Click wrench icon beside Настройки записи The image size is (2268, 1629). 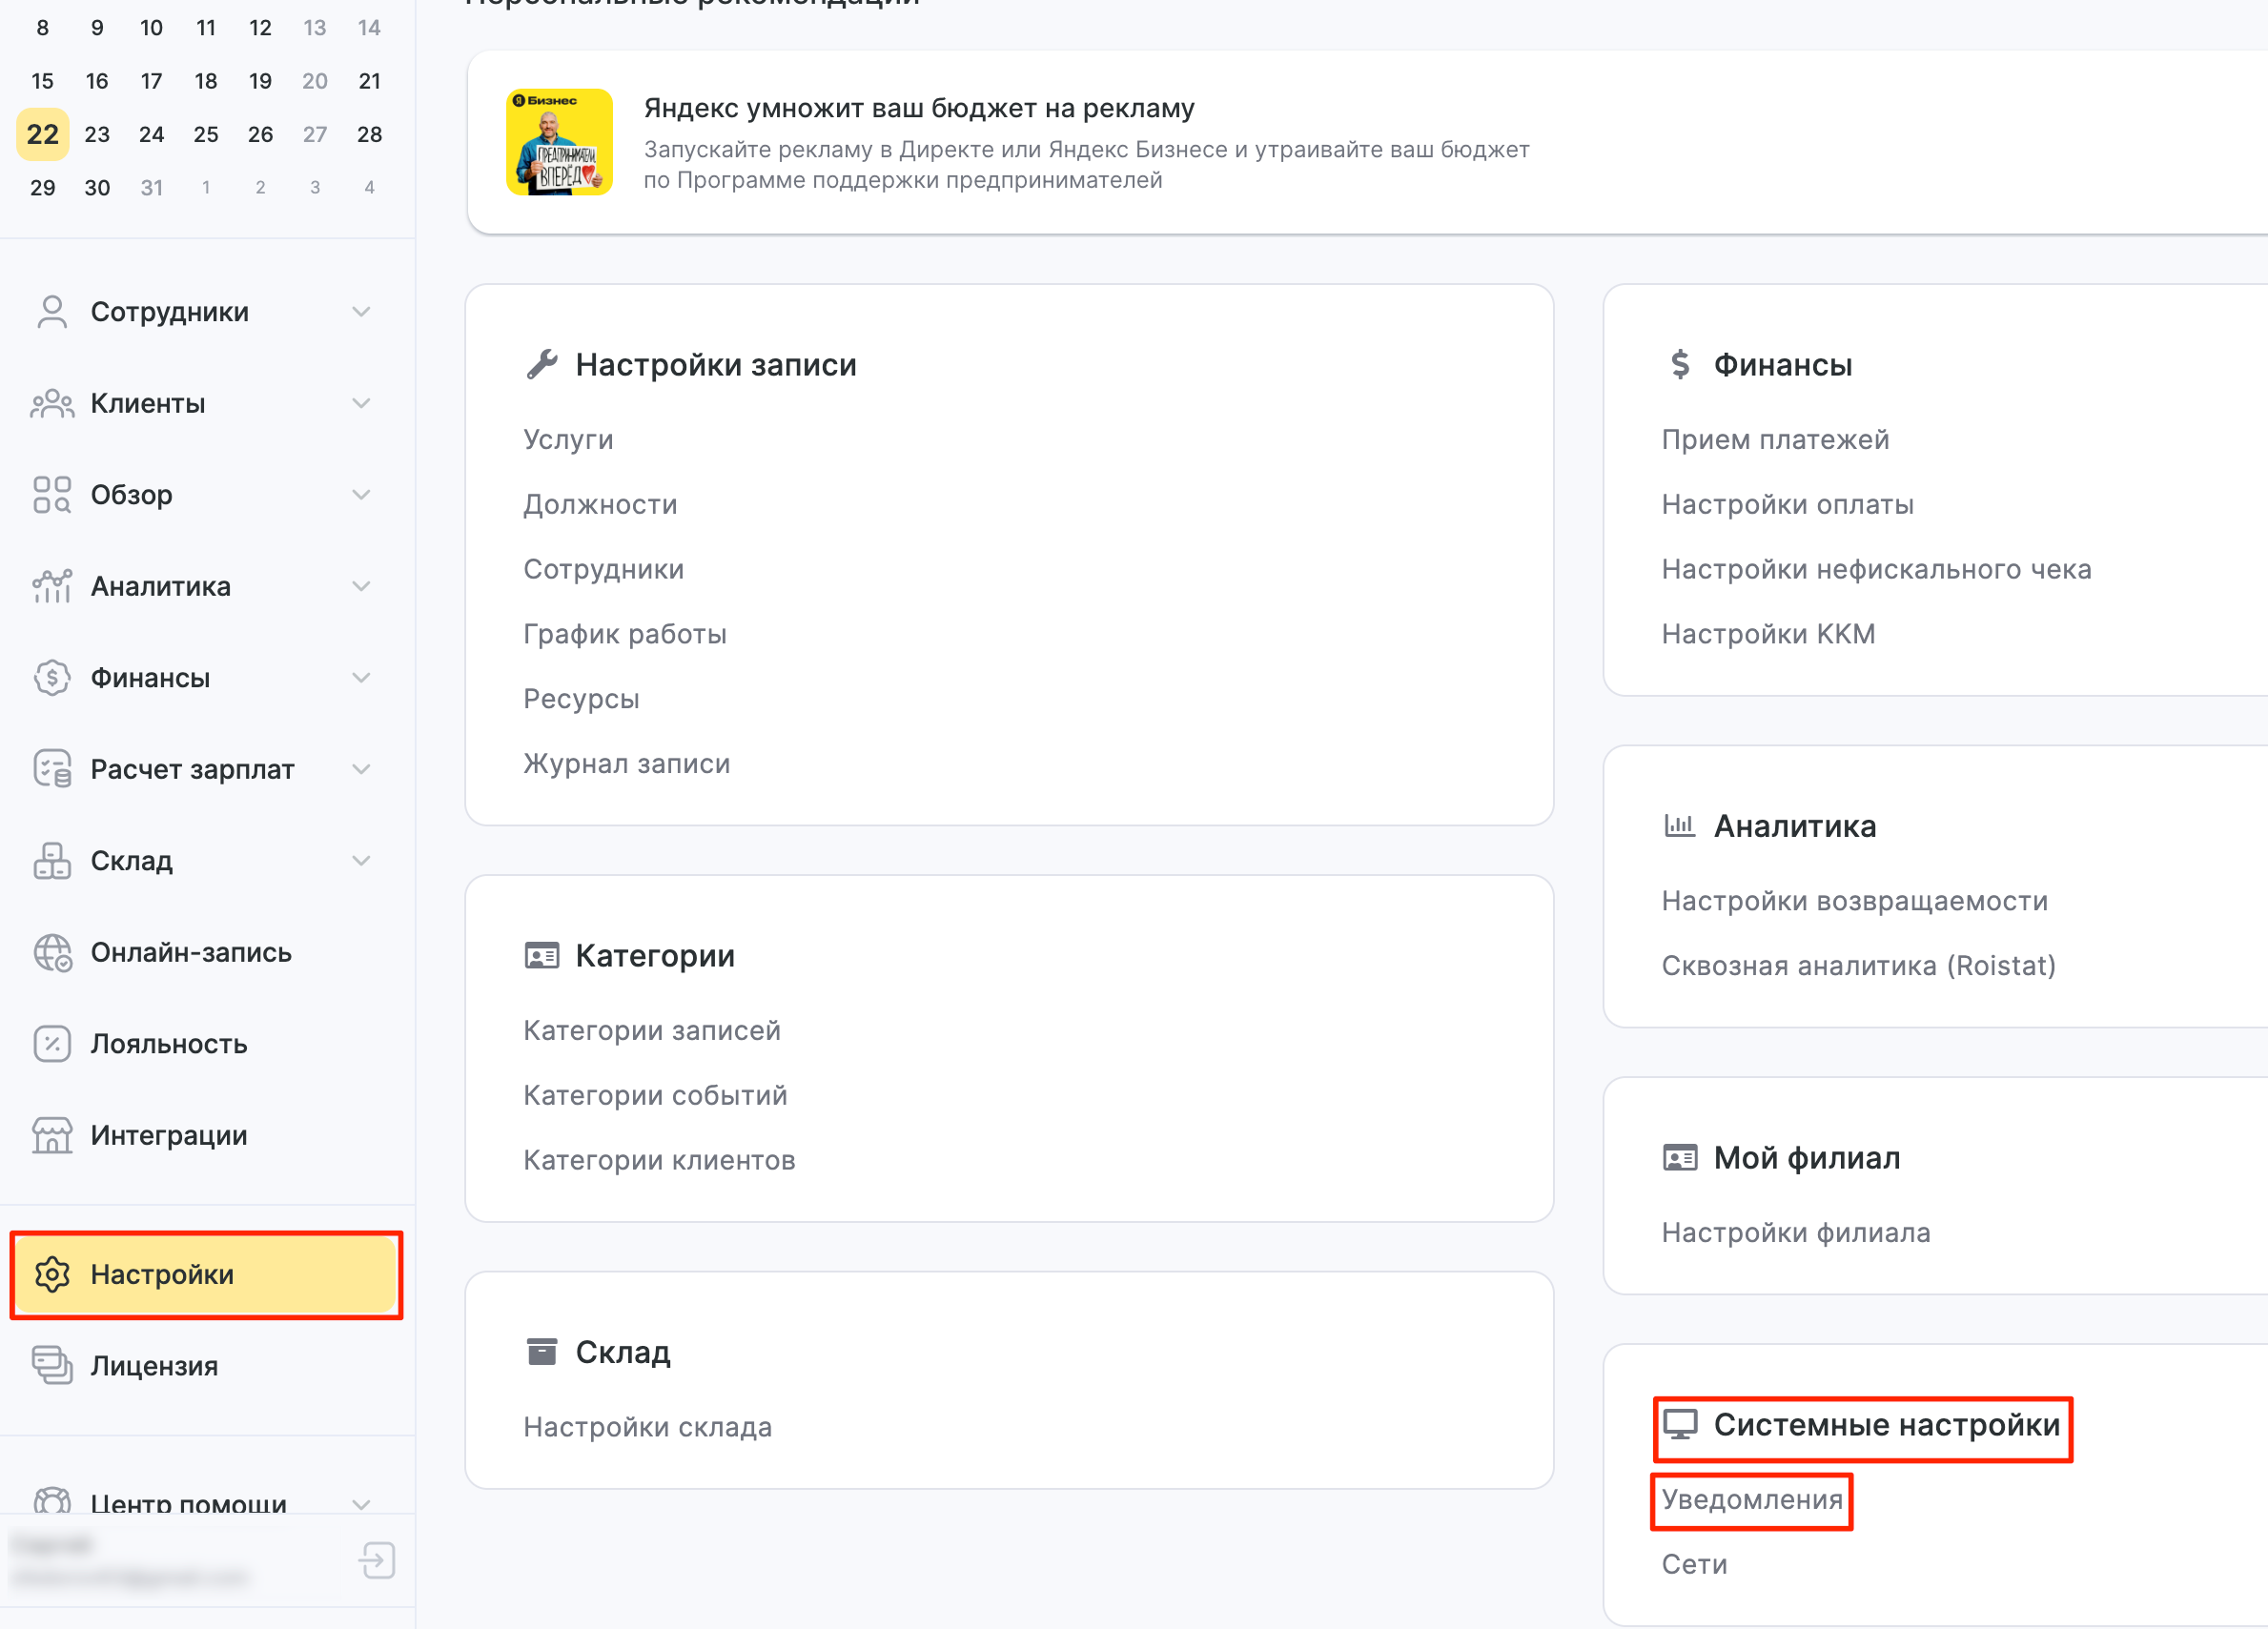pos(541,365)
